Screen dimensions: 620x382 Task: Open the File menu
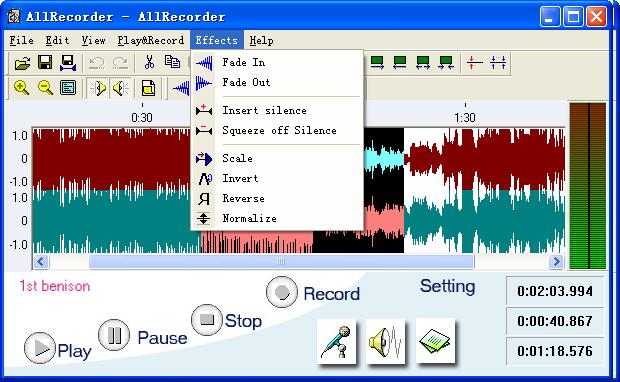point(21,40)
